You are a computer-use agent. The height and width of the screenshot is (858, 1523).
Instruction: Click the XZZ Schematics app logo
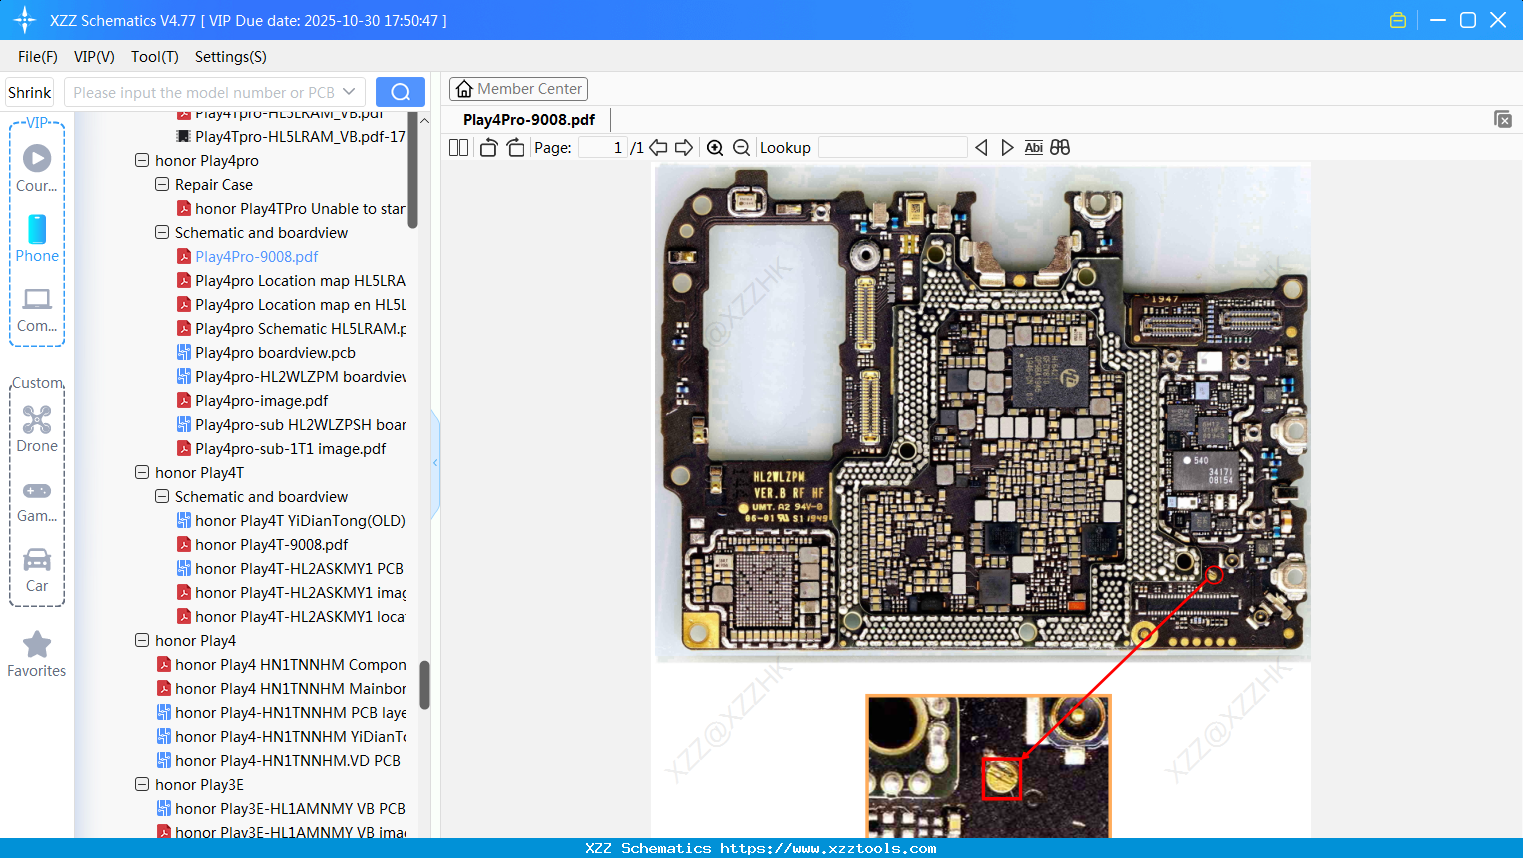(25, 20)
